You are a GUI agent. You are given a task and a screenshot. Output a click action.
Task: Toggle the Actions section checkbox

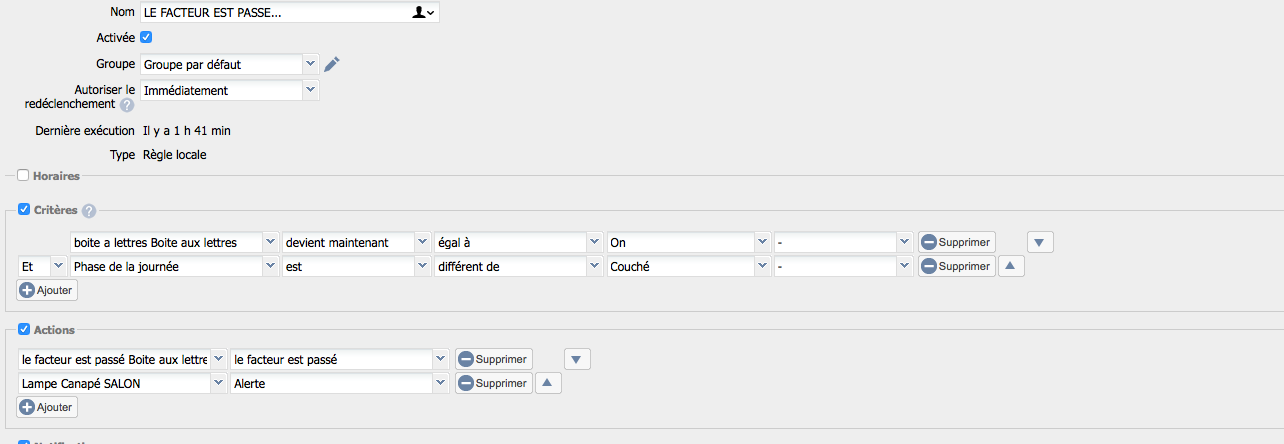pyautogui.click(x=24, y=330)
